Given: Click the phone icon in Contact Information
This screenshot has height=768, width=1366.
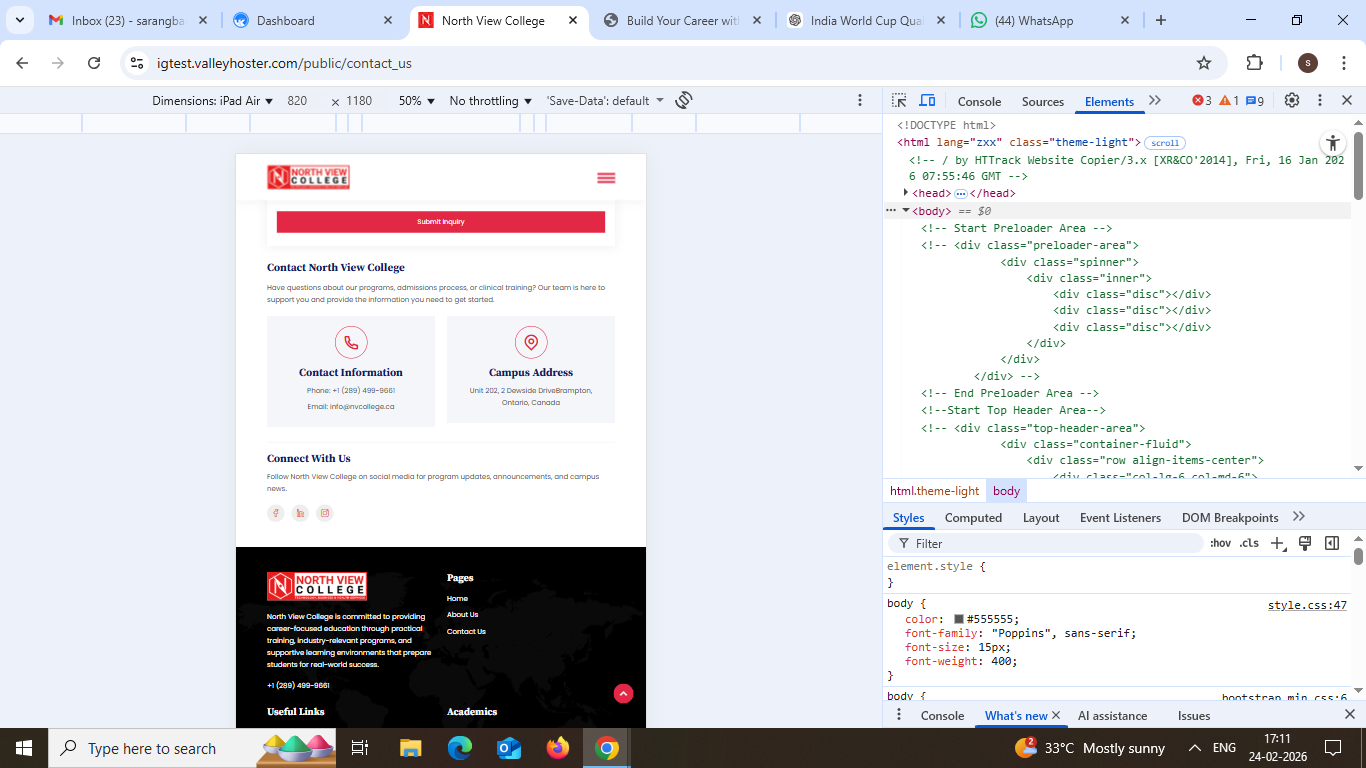Looking at the screenshot, I should (x=351, y=342).
